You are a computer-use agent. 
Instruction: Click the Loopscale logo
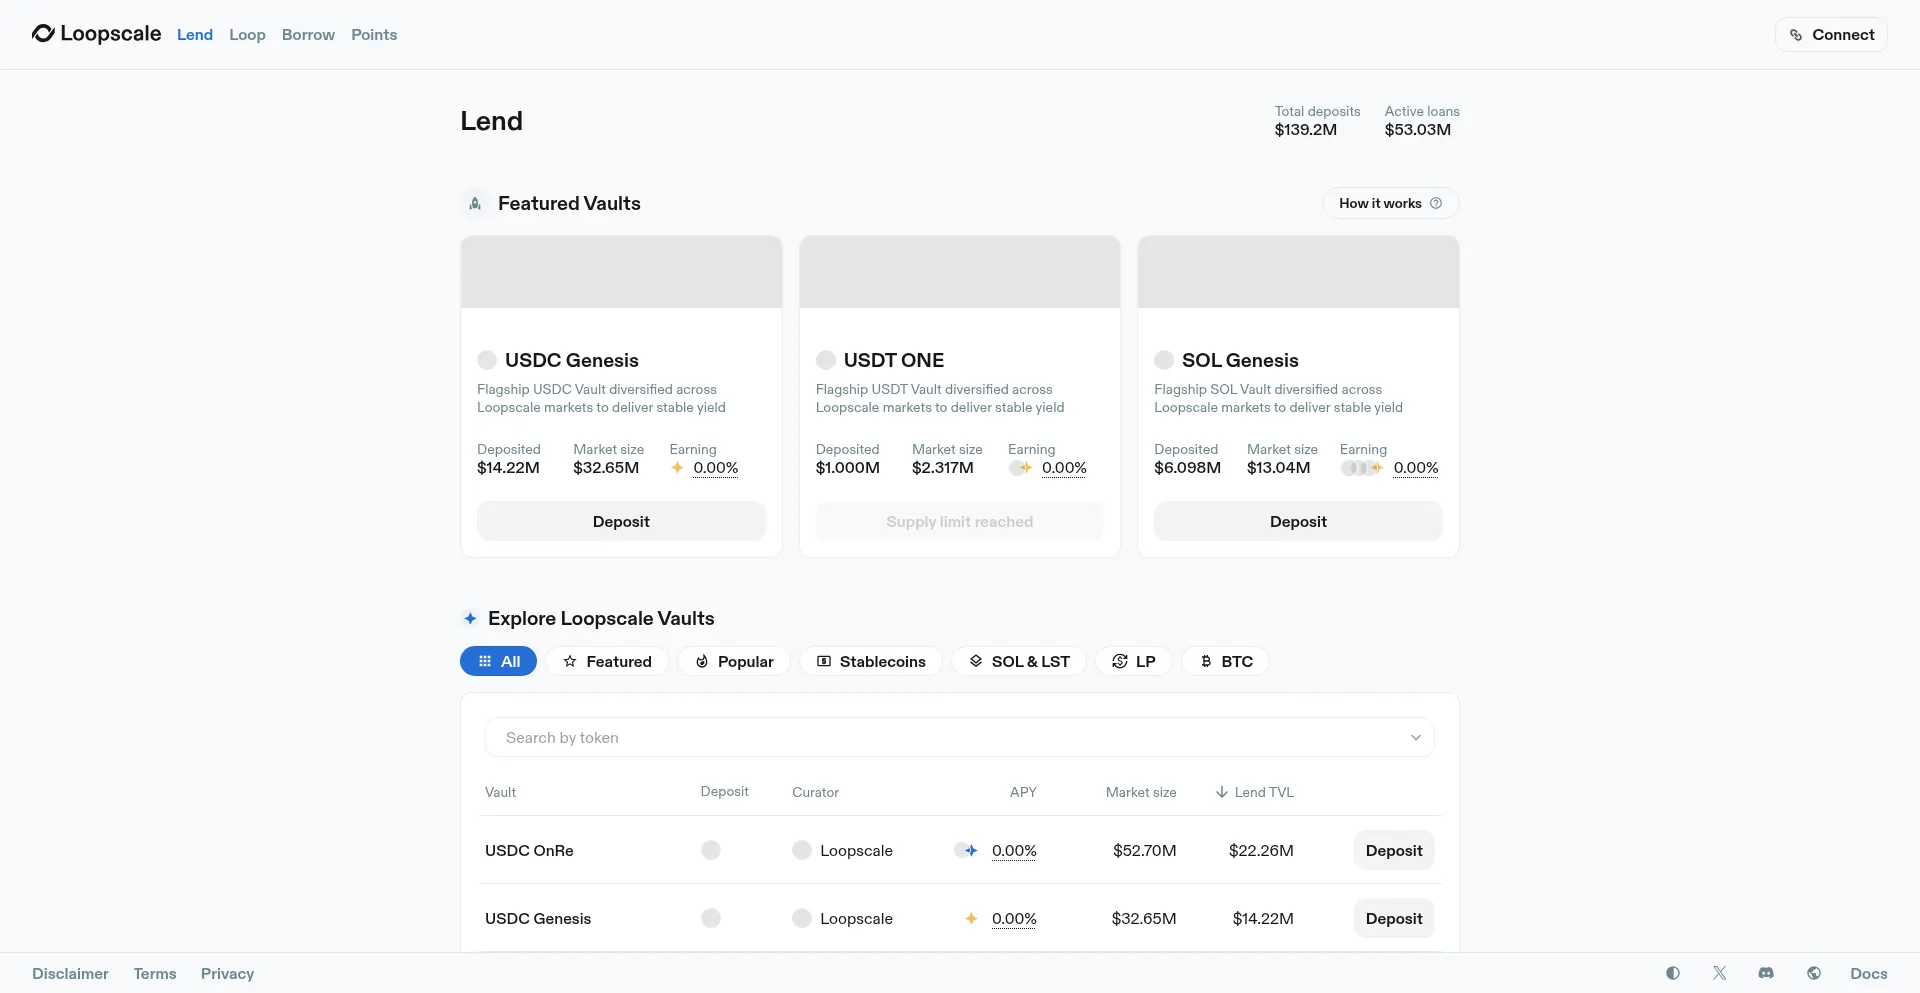pyautogui.click(x=96, y=34)
